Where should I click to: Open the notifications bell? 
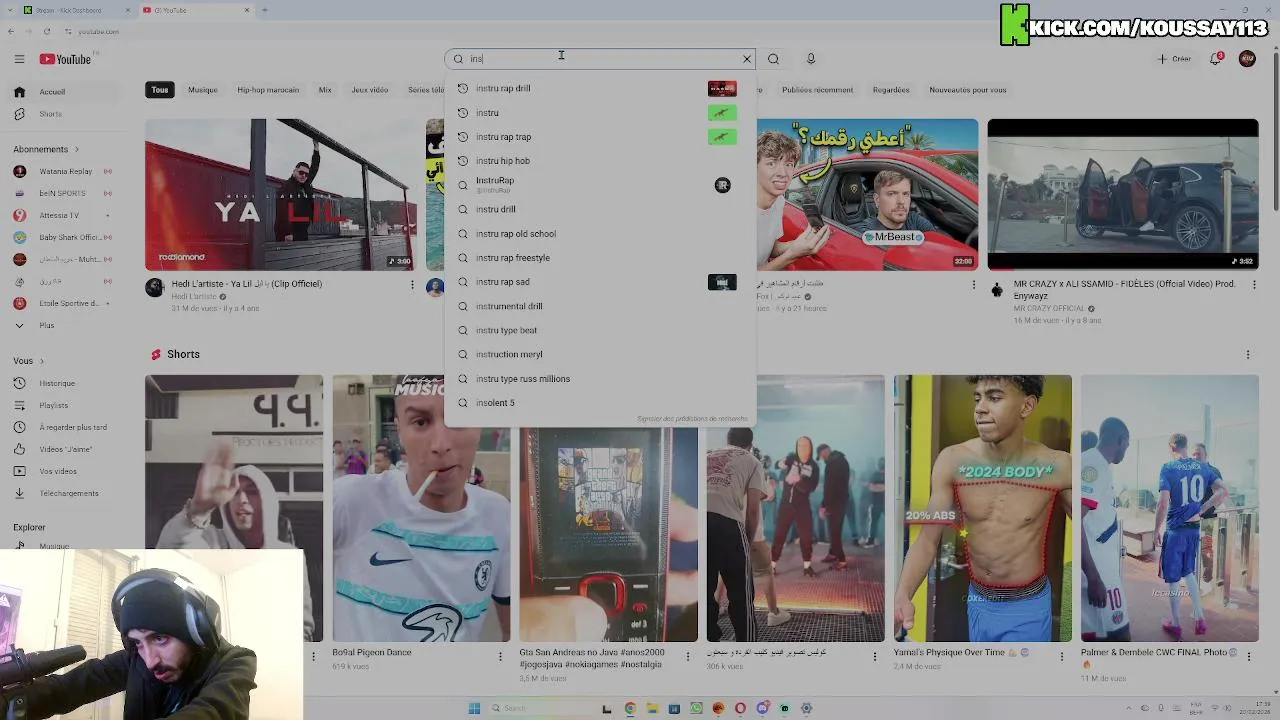click(1216, 59)
